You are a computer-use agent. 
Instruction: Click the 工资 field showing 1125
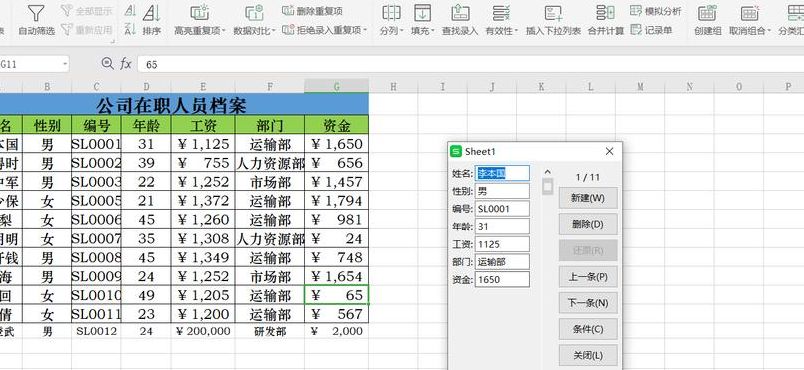tap(502, 244)
